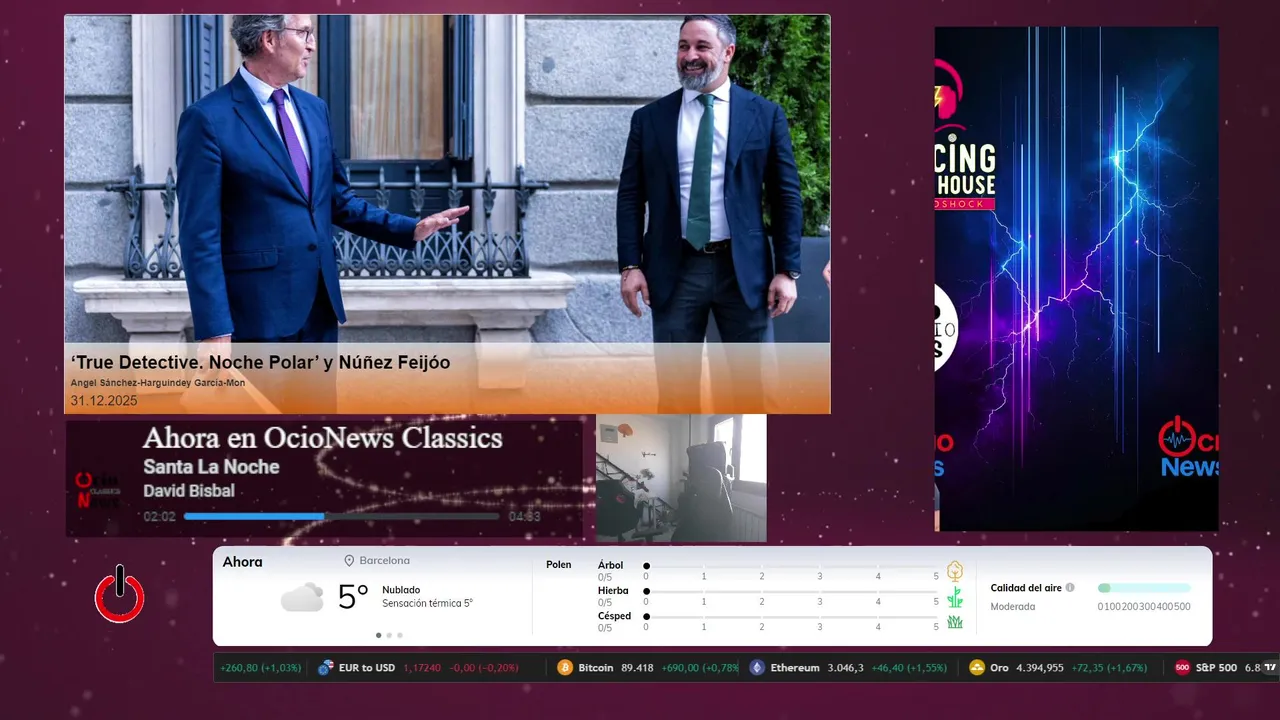This screenshot has height=720, width=1280.
Task: Click the song title 'Santa La Noche'
Action: [211, 467]
